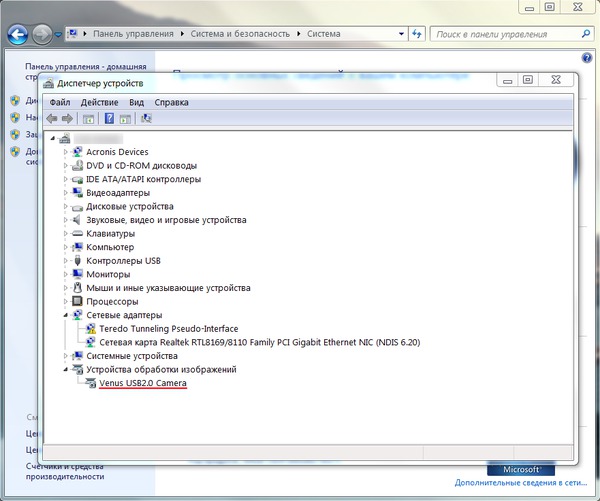
Task: Open the Действие menu
Action: pyautogui.click(x=99, y=102)
